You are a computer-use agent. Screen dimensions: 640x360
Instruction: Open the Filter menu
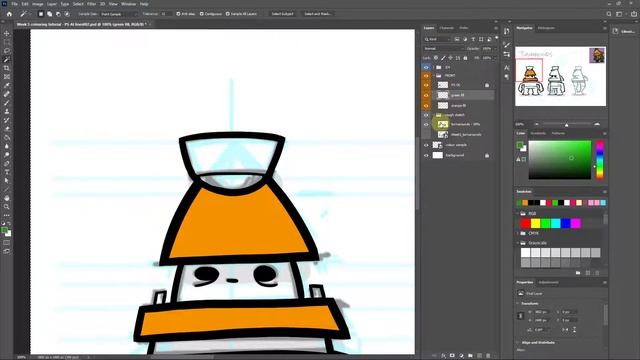(x=91, y=4)
